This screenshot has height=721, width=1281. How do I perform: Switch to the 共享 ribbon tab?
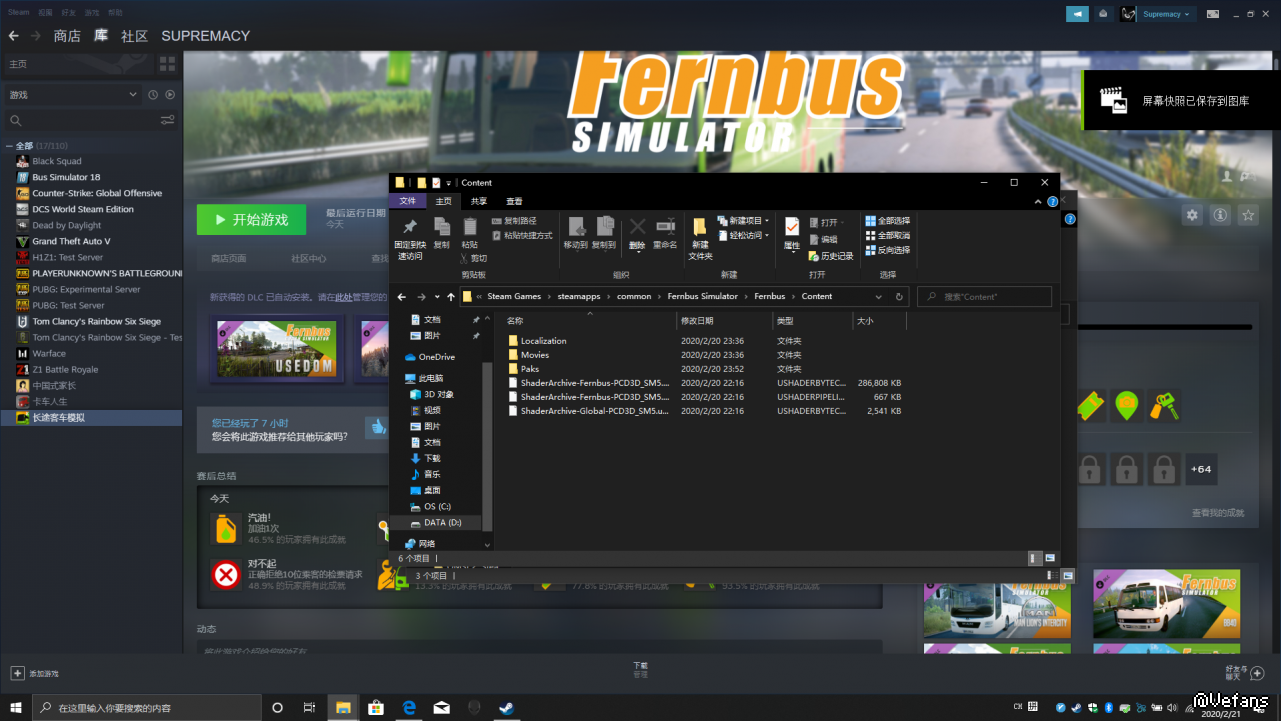[x=479, y=201]
